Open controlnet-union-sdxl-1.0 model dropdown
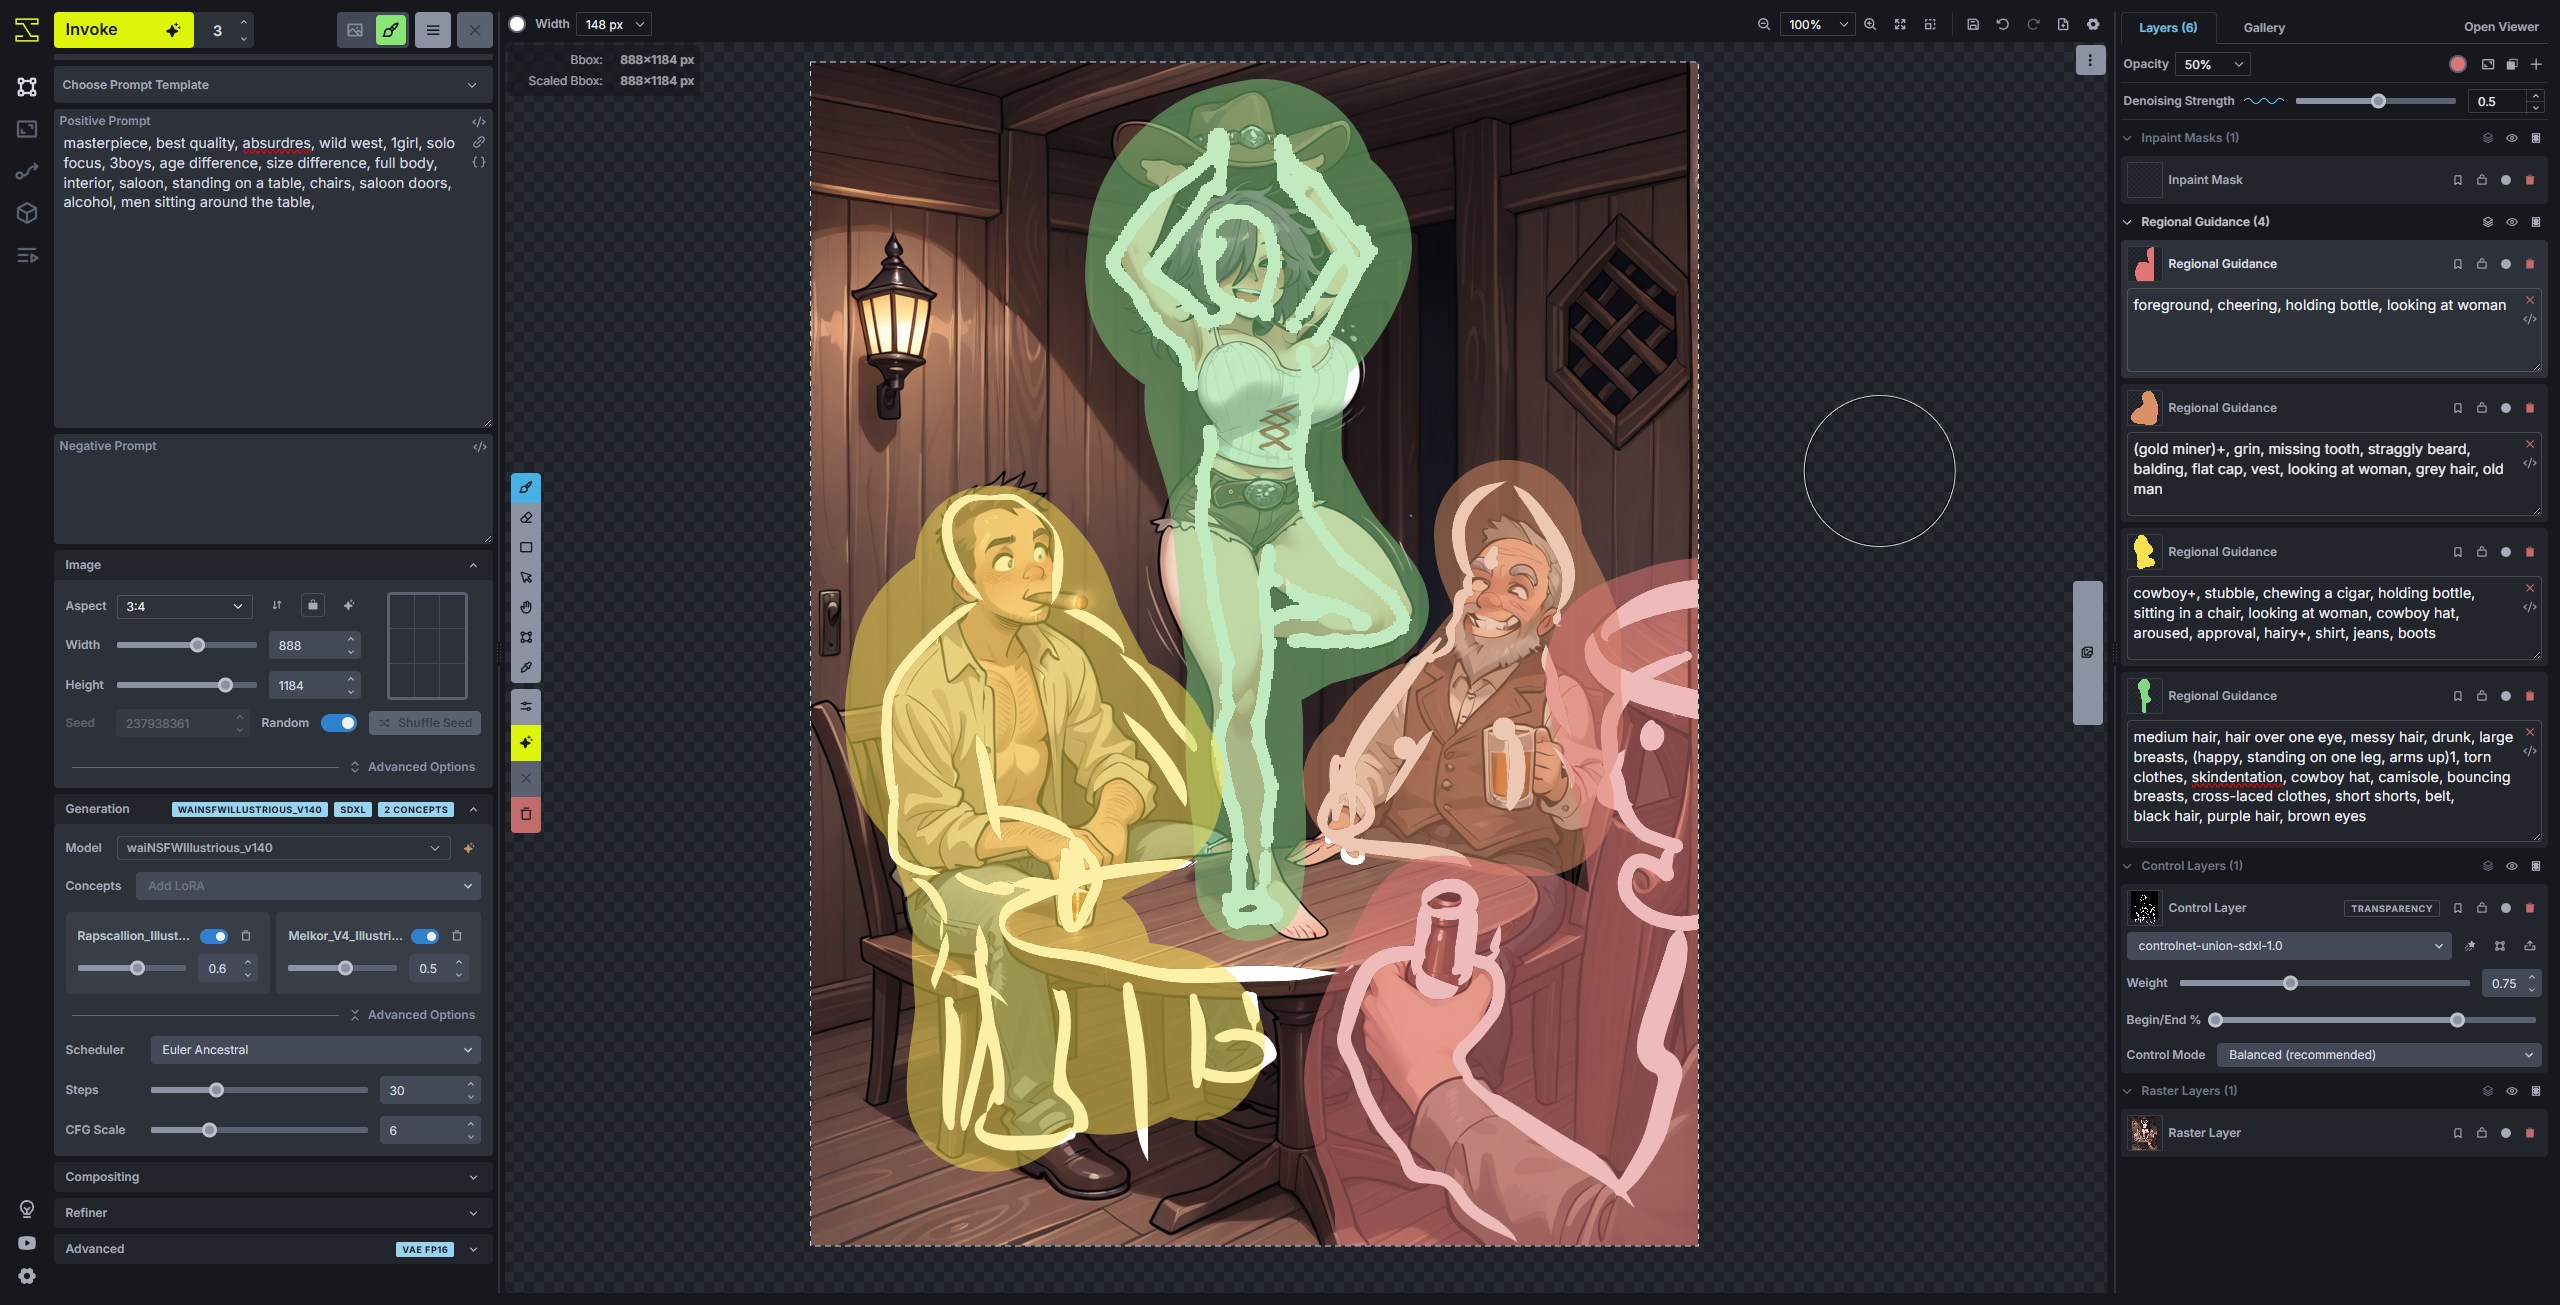Image resolution: width=2560 pixels, height=1305 pixels. click(2289, 946)
